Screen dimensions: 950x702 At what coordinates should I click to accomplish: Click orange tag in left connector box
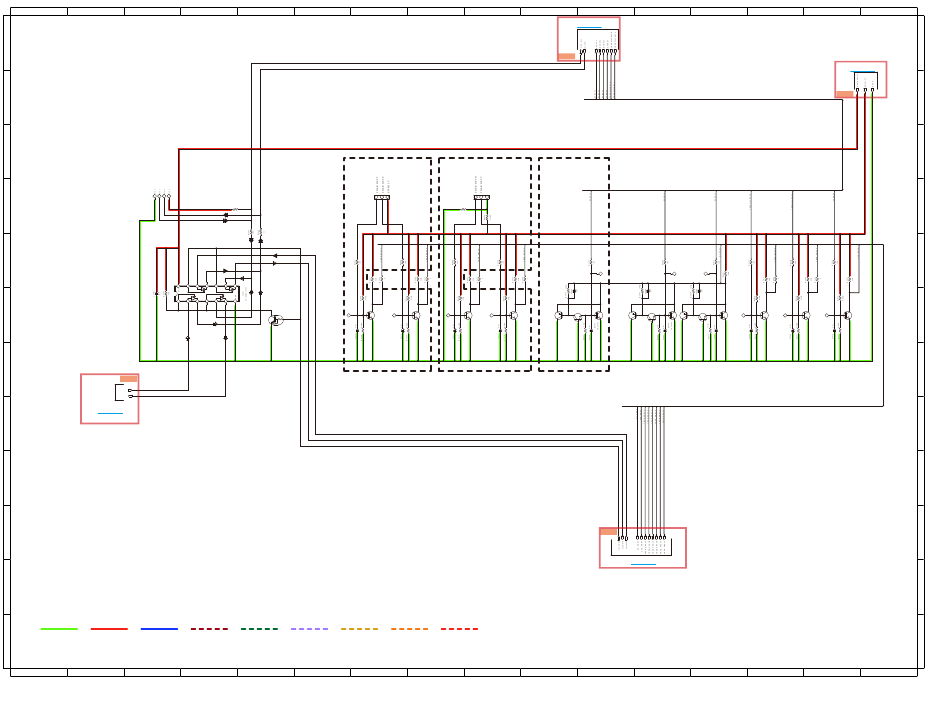[128, 379]
